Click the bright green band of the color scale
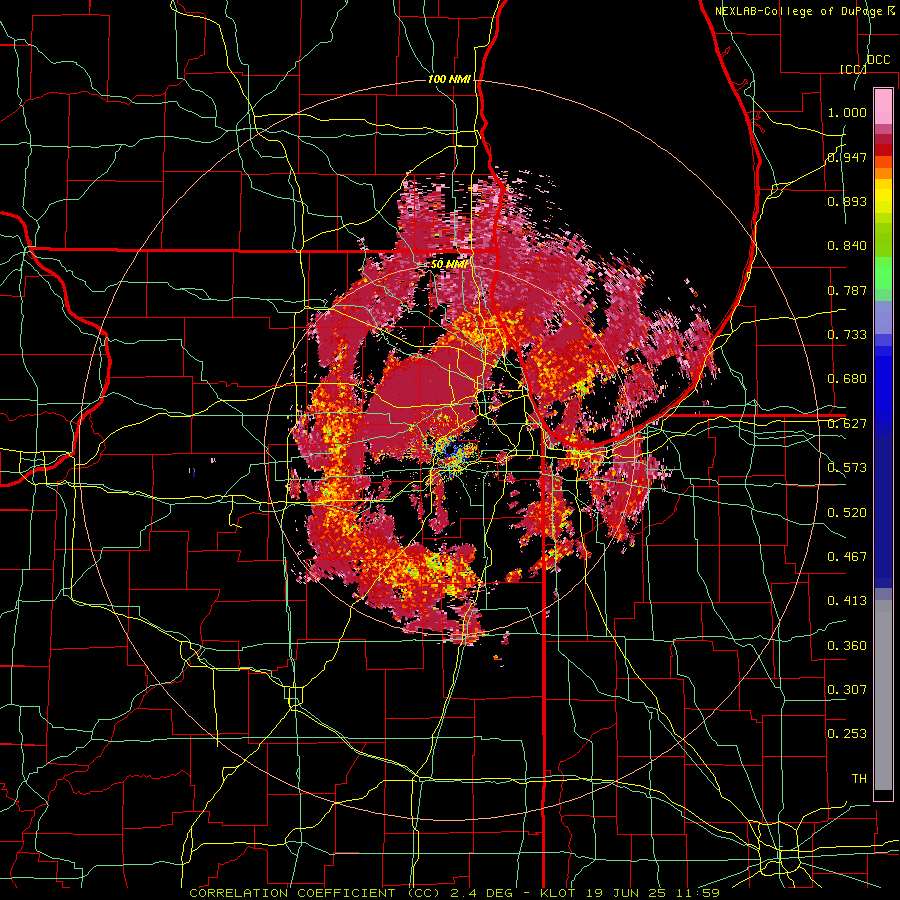This screenshot has height=900, width=900. [x=883, y=273]
